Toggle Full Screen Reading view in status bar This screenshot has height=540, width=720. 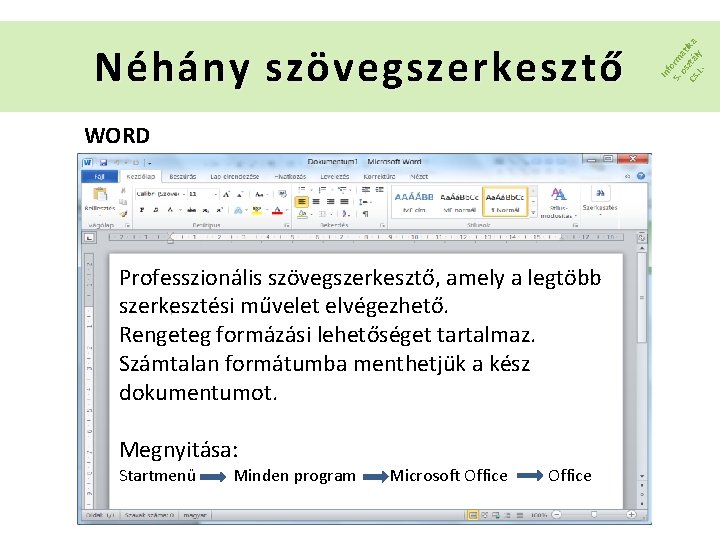tap(484, 515)
